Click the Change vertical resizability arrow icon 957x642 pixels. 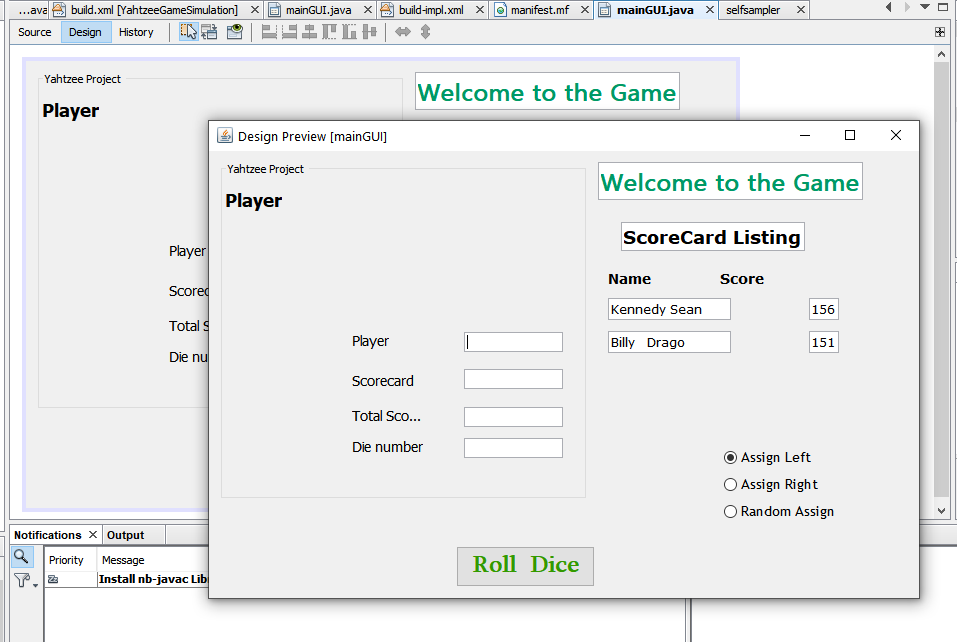point(425,32)
